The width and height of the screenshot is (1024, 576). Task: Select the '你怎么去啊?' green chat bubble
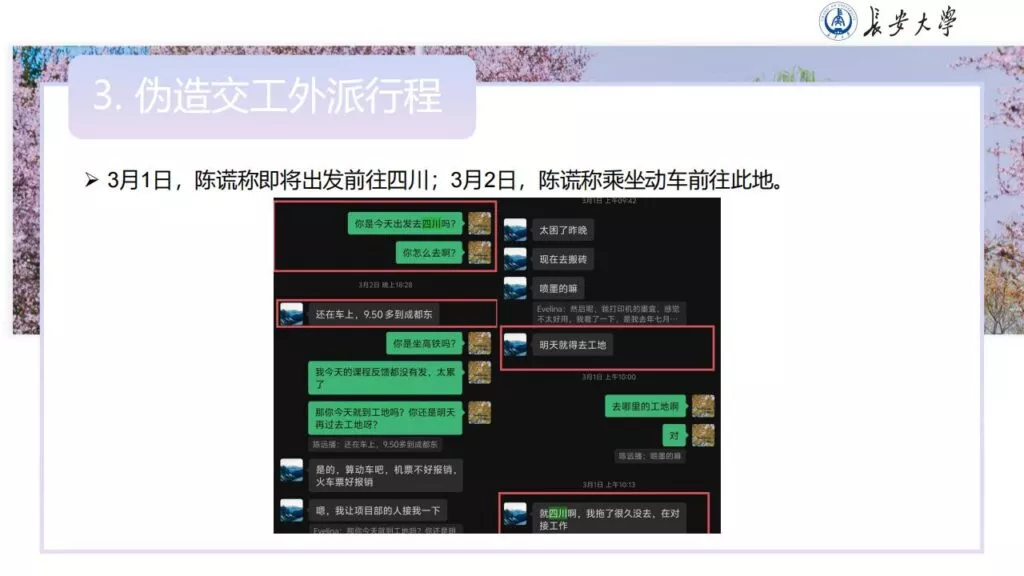click(x=429, y=253)
